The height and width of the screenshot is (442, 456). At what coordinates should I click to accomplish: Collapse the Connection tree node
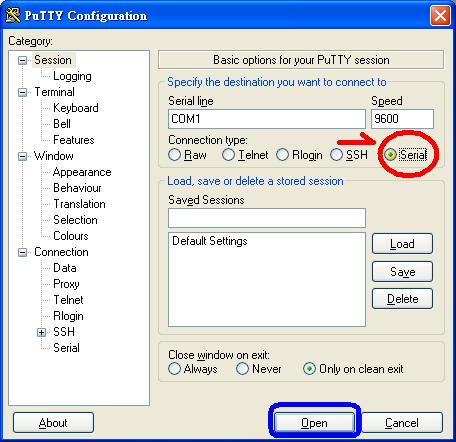(22, 252)
